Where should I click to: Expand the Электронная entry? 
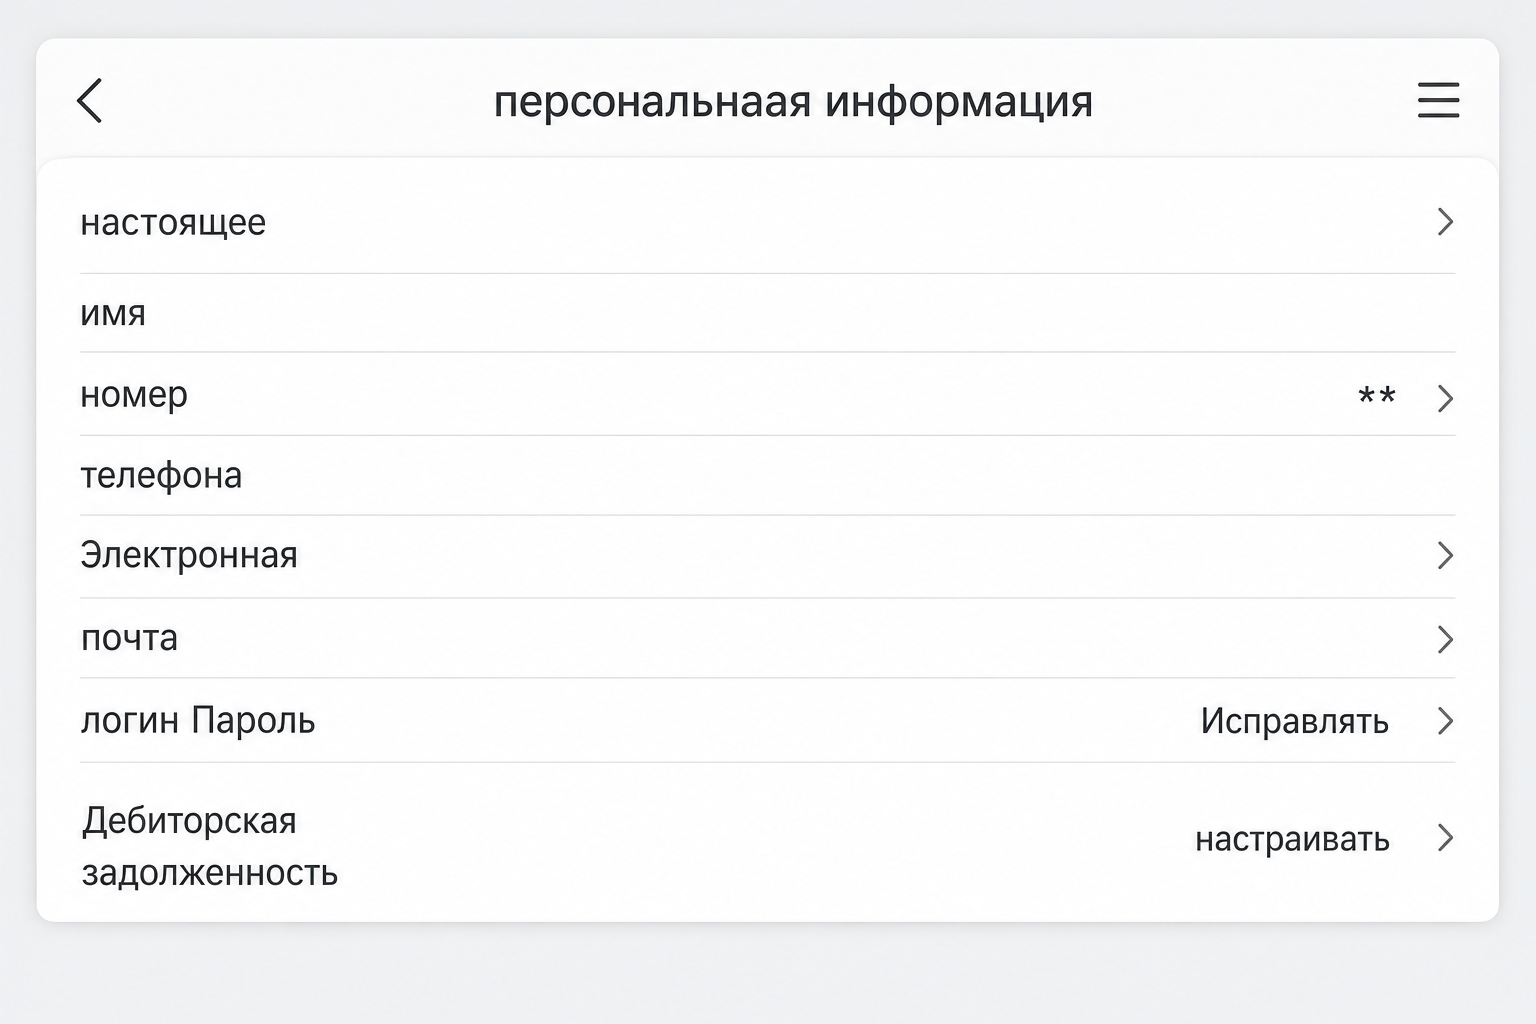click(767, 556)
